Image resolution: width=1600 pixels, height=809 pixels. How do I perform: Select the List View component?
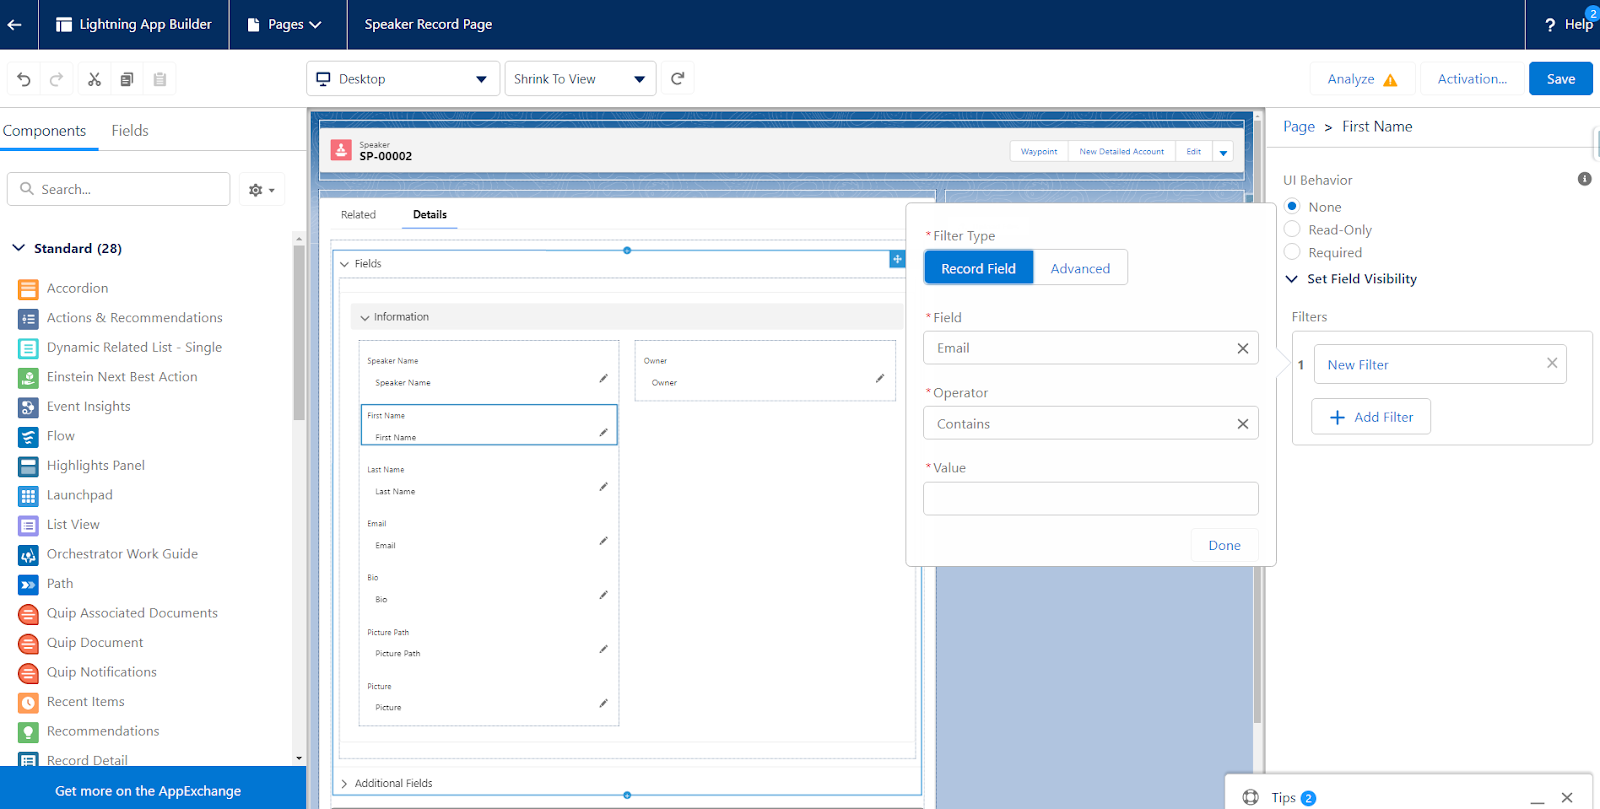(x=73, y=524)
